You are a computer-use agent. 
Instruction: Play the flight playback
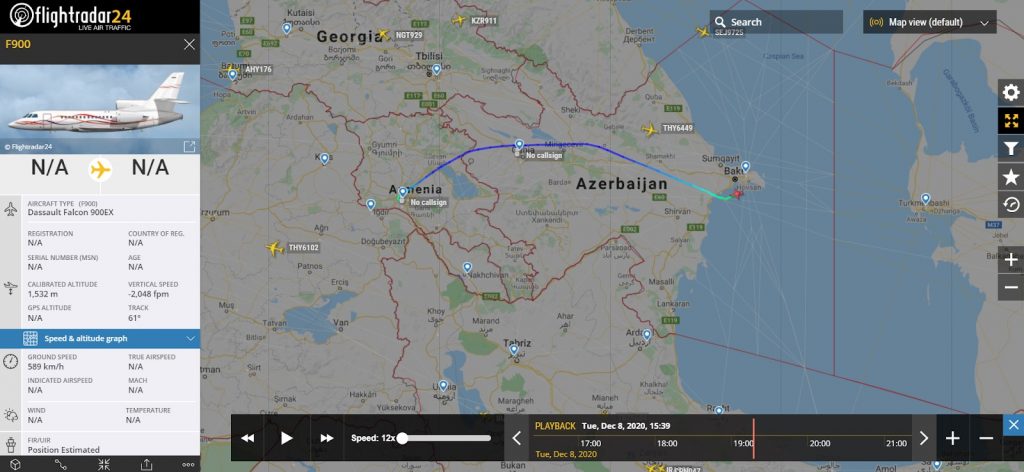click(x=287, y=438)
